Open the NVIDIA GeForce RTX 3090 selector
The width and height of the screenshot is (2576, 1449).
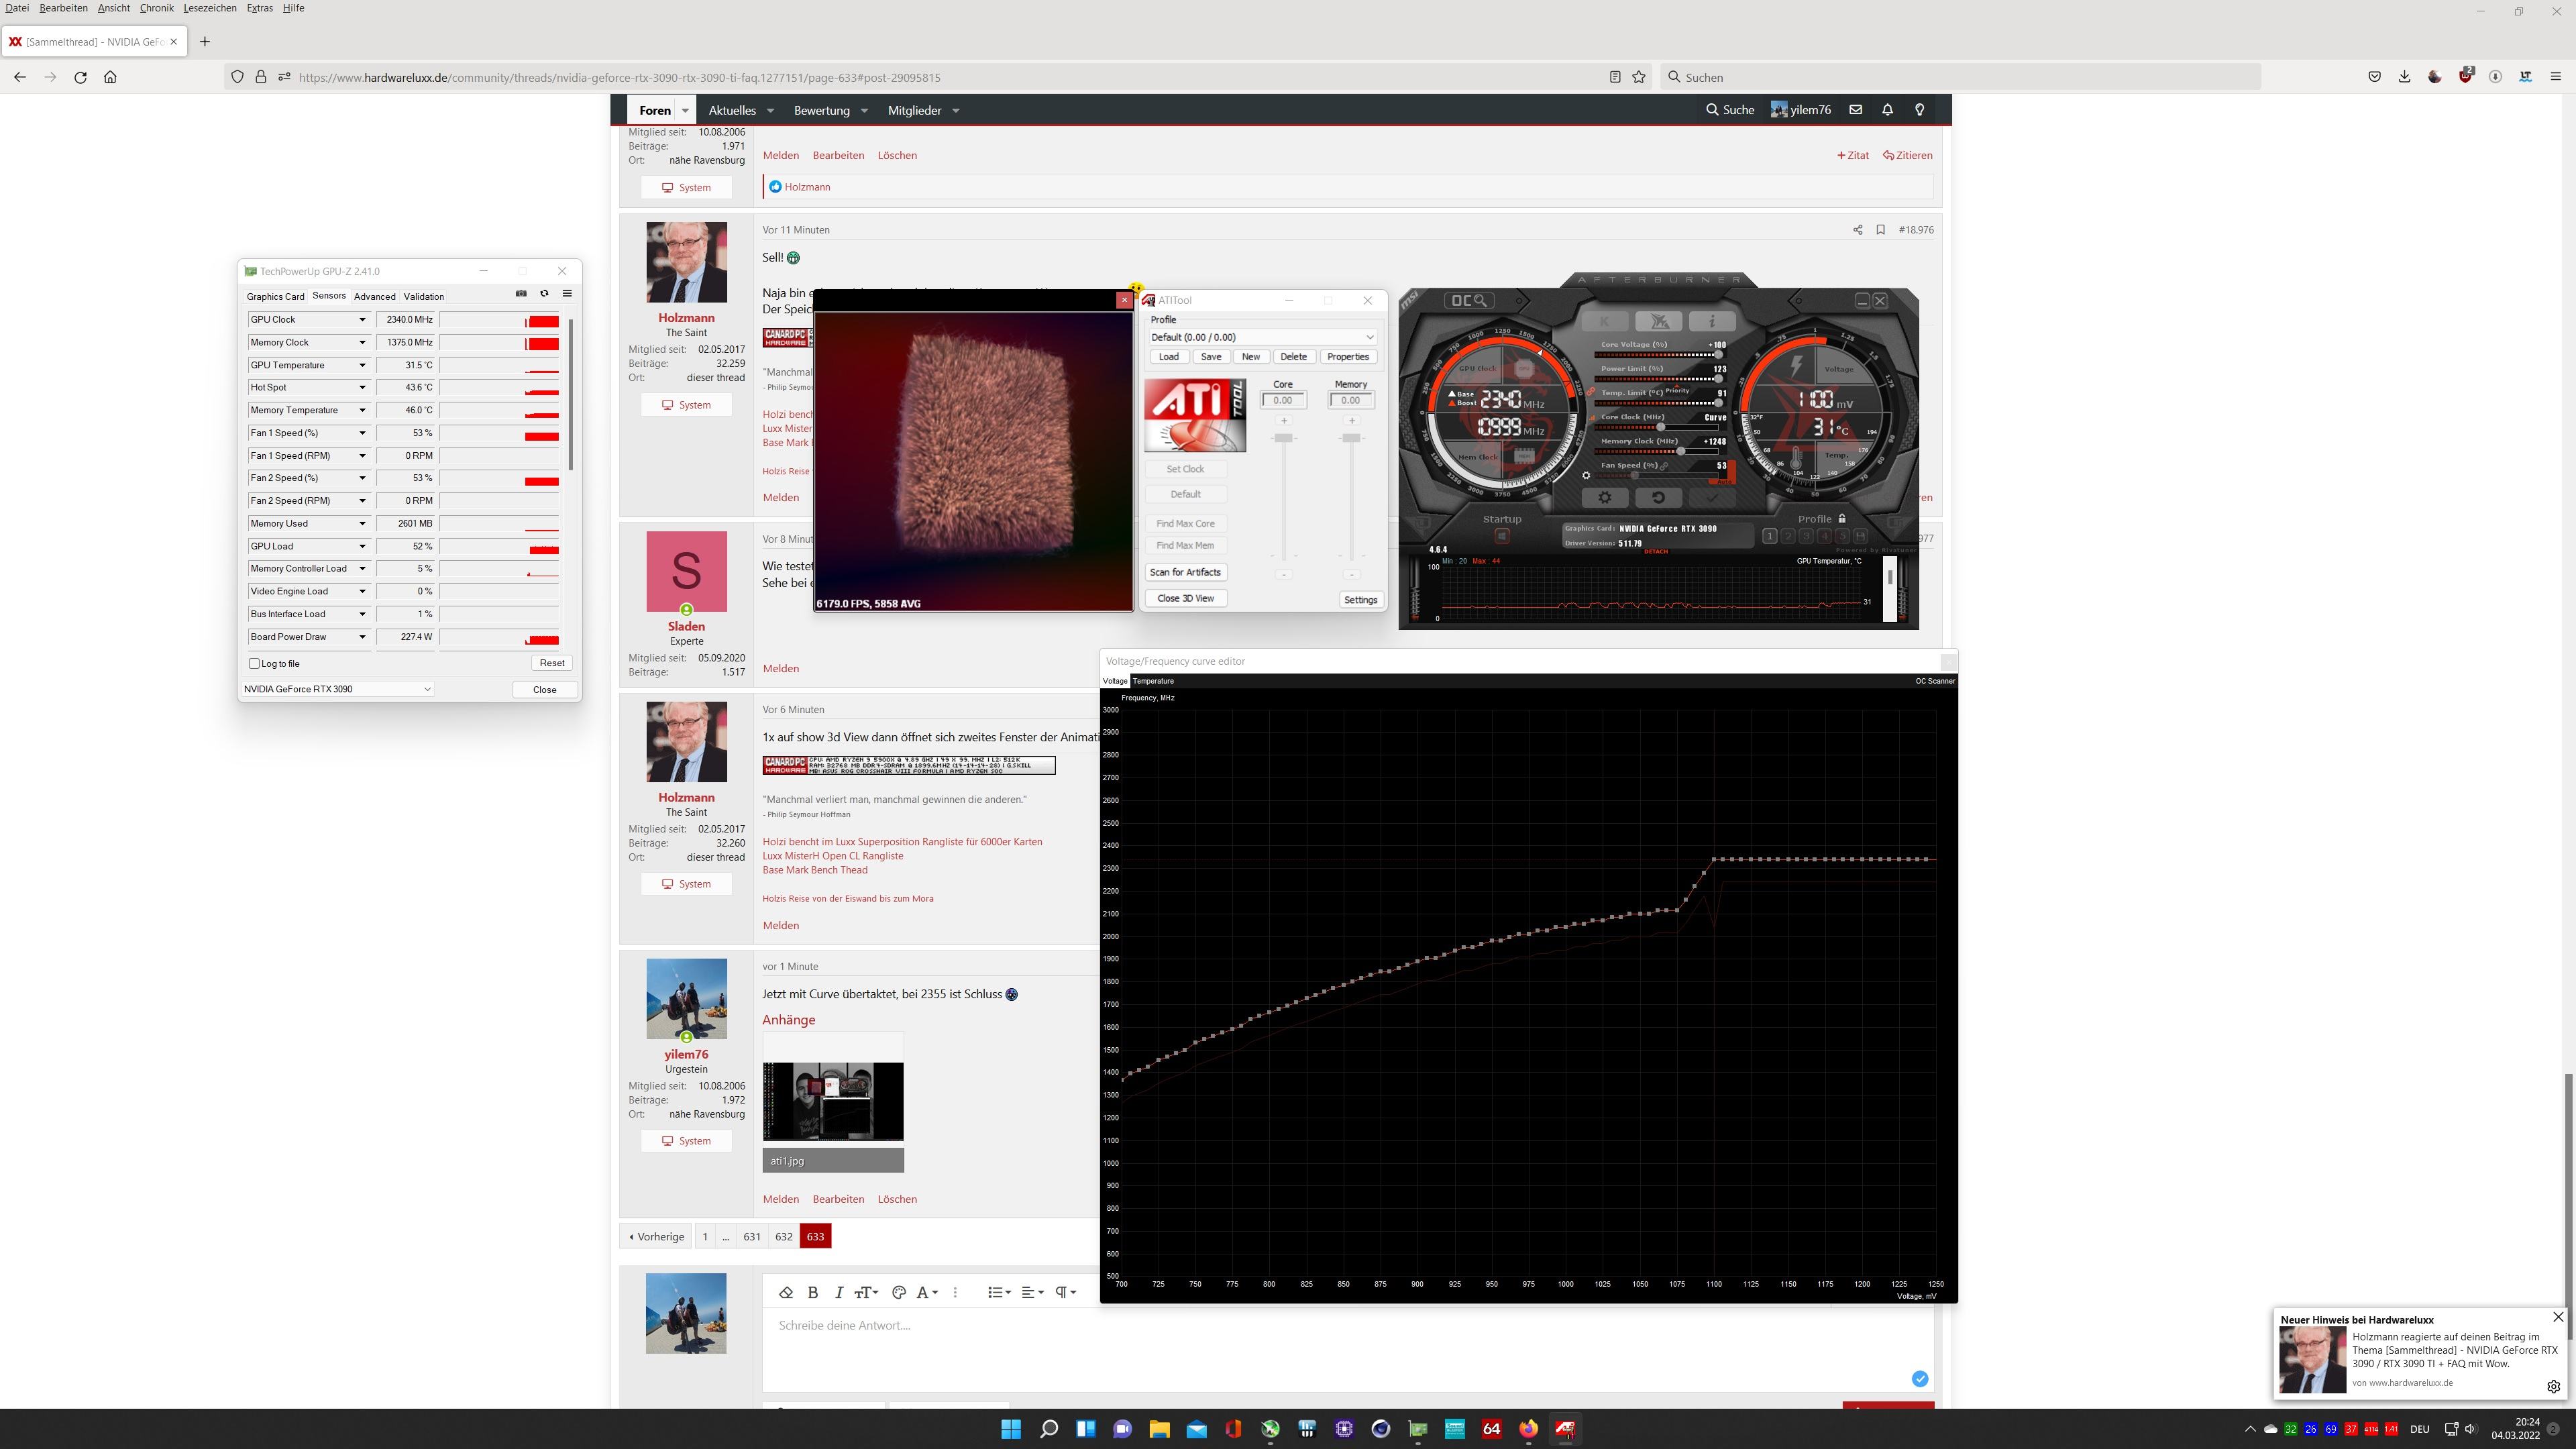[337, 689]
